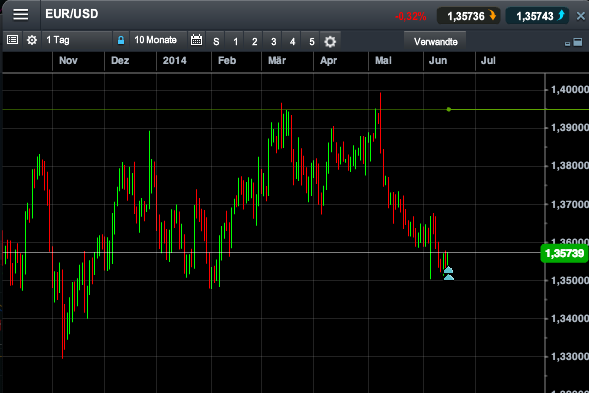Click the minimize panel icon
This screenshot has height=393, width=589.
click(x=567, y=44)
